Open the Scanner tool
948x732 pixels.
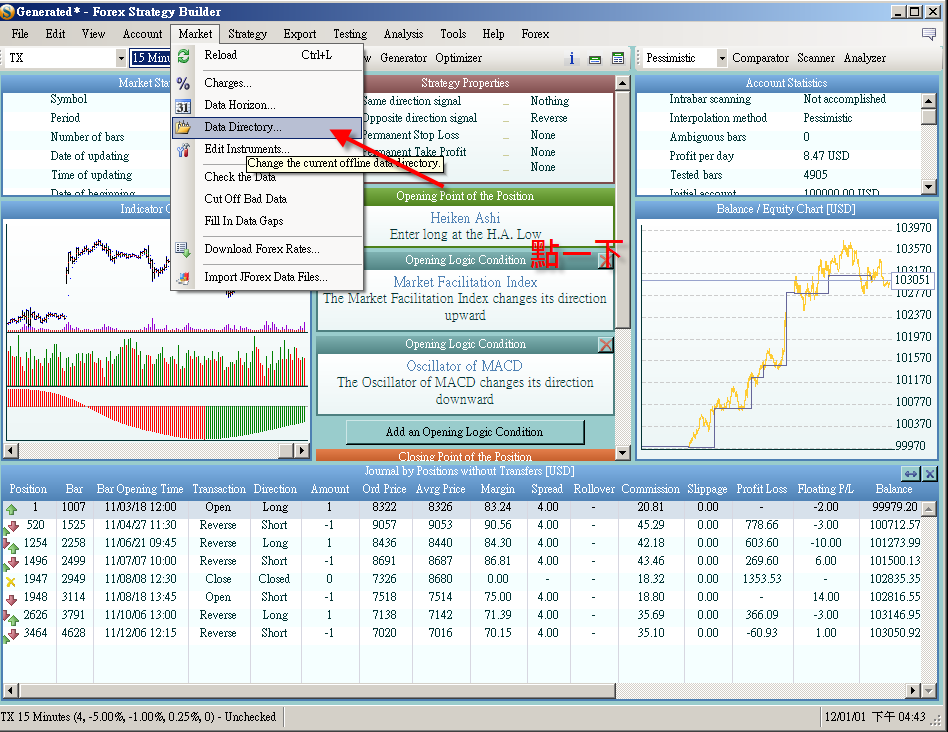tap(816, 58)
